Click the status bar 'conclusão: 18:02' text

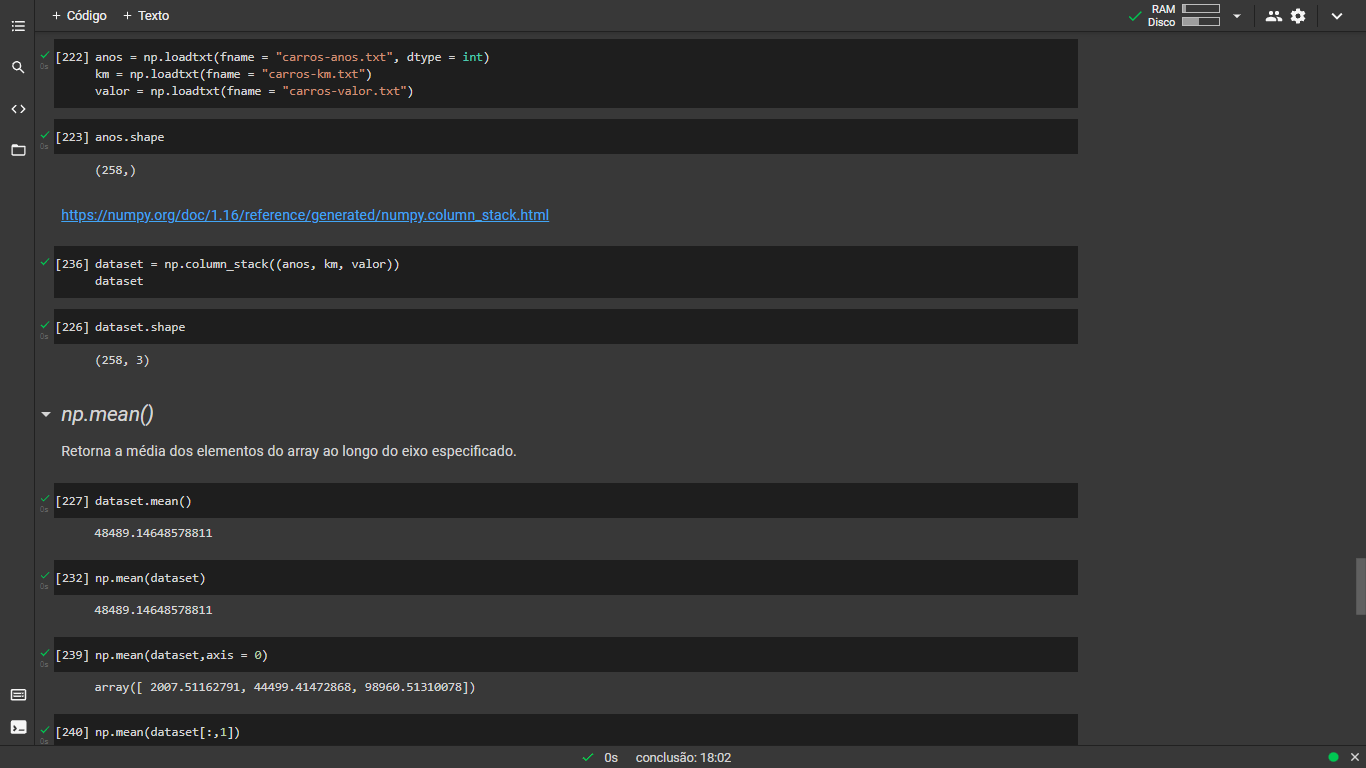pyautogui.click(x=683, y=758)
